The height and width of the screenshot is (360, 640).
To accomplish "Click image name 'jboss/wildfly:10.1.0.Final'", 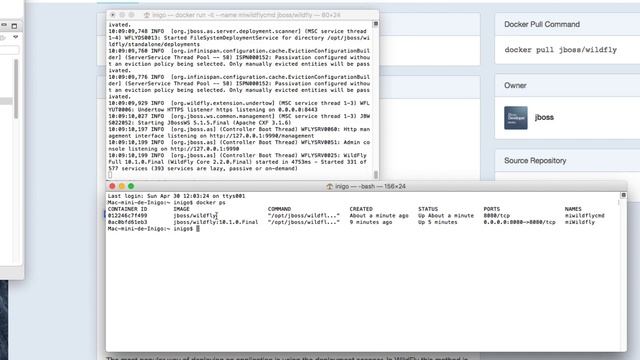I will (x=216, y=222).
